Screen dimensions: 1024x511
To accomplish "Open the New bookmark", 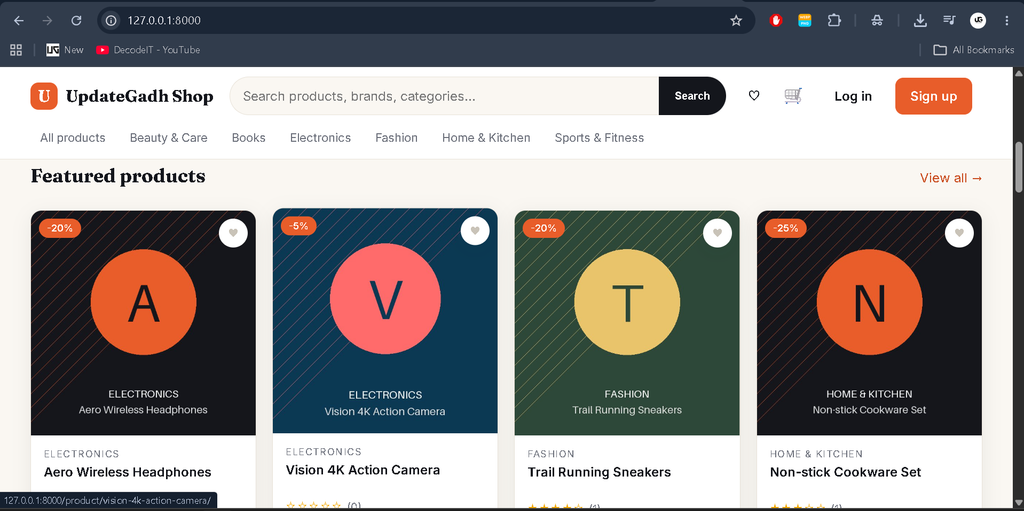I will [x=65, y=50].
